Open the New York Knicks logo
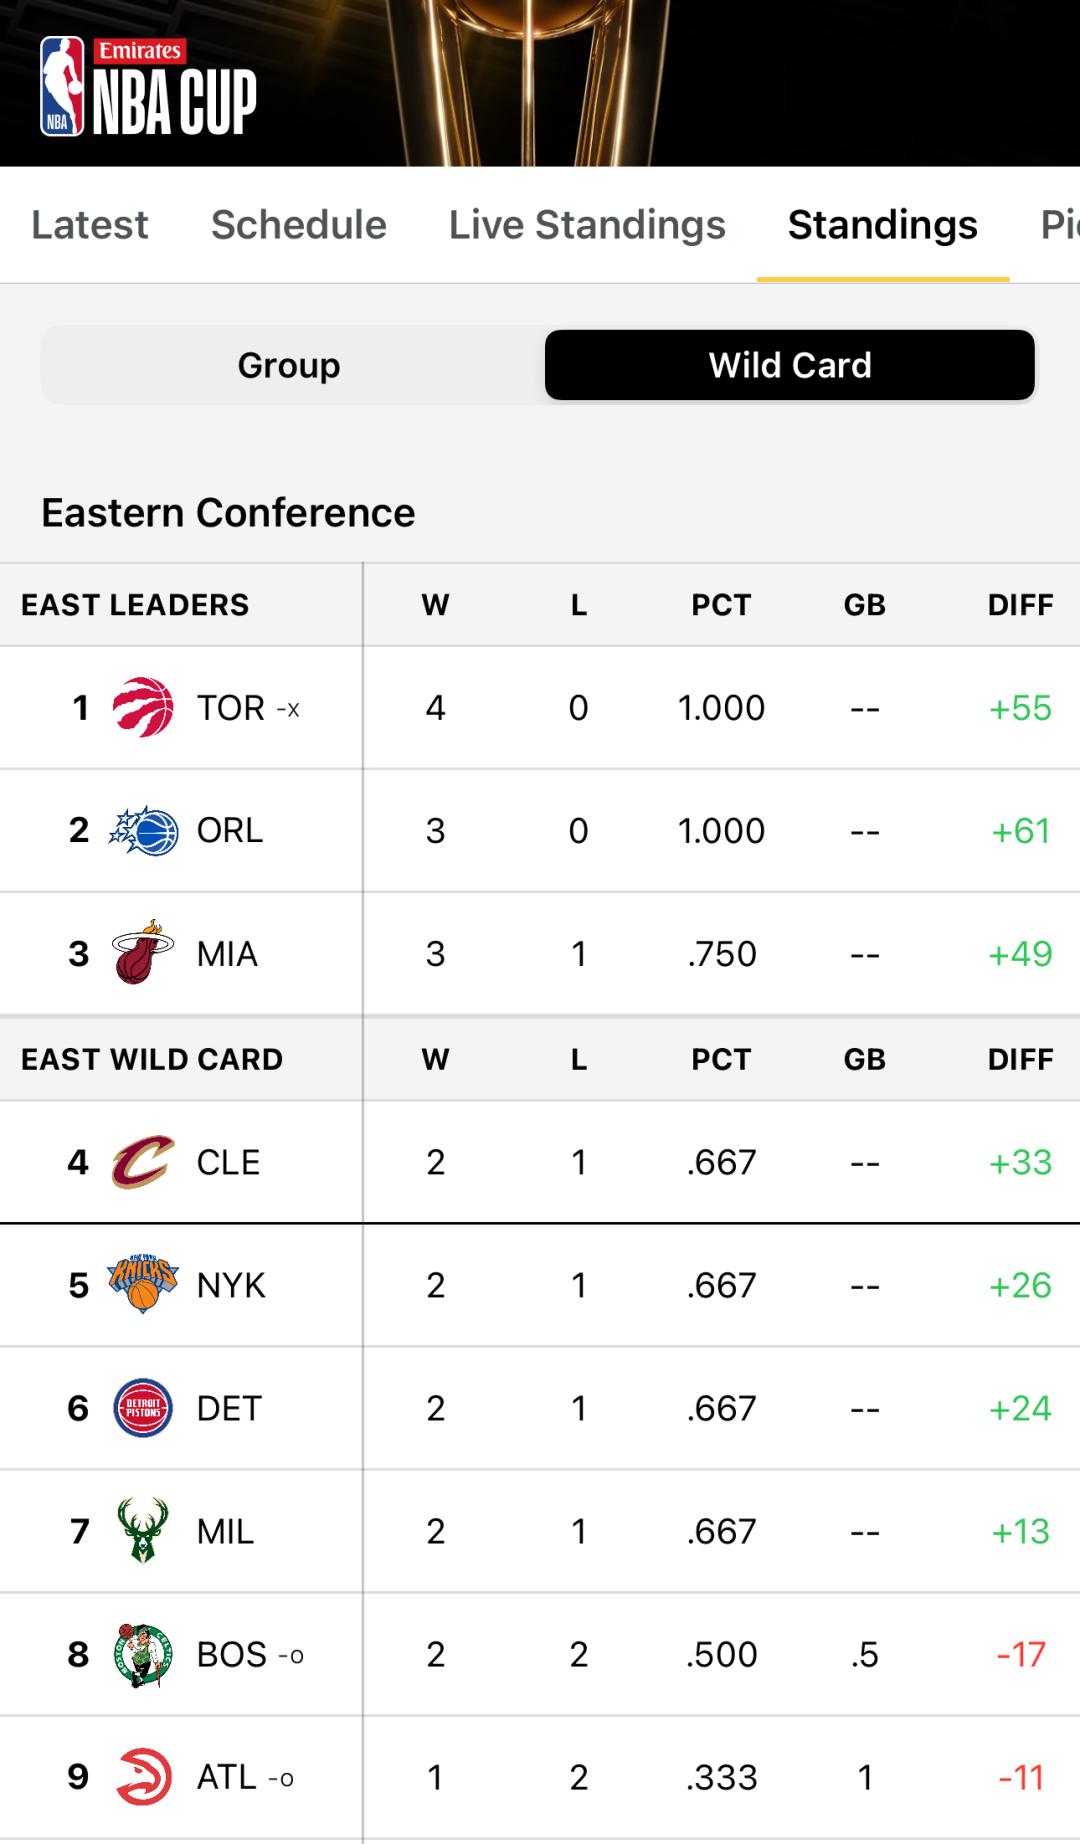1080x1844 pixels. [143, 1285]
